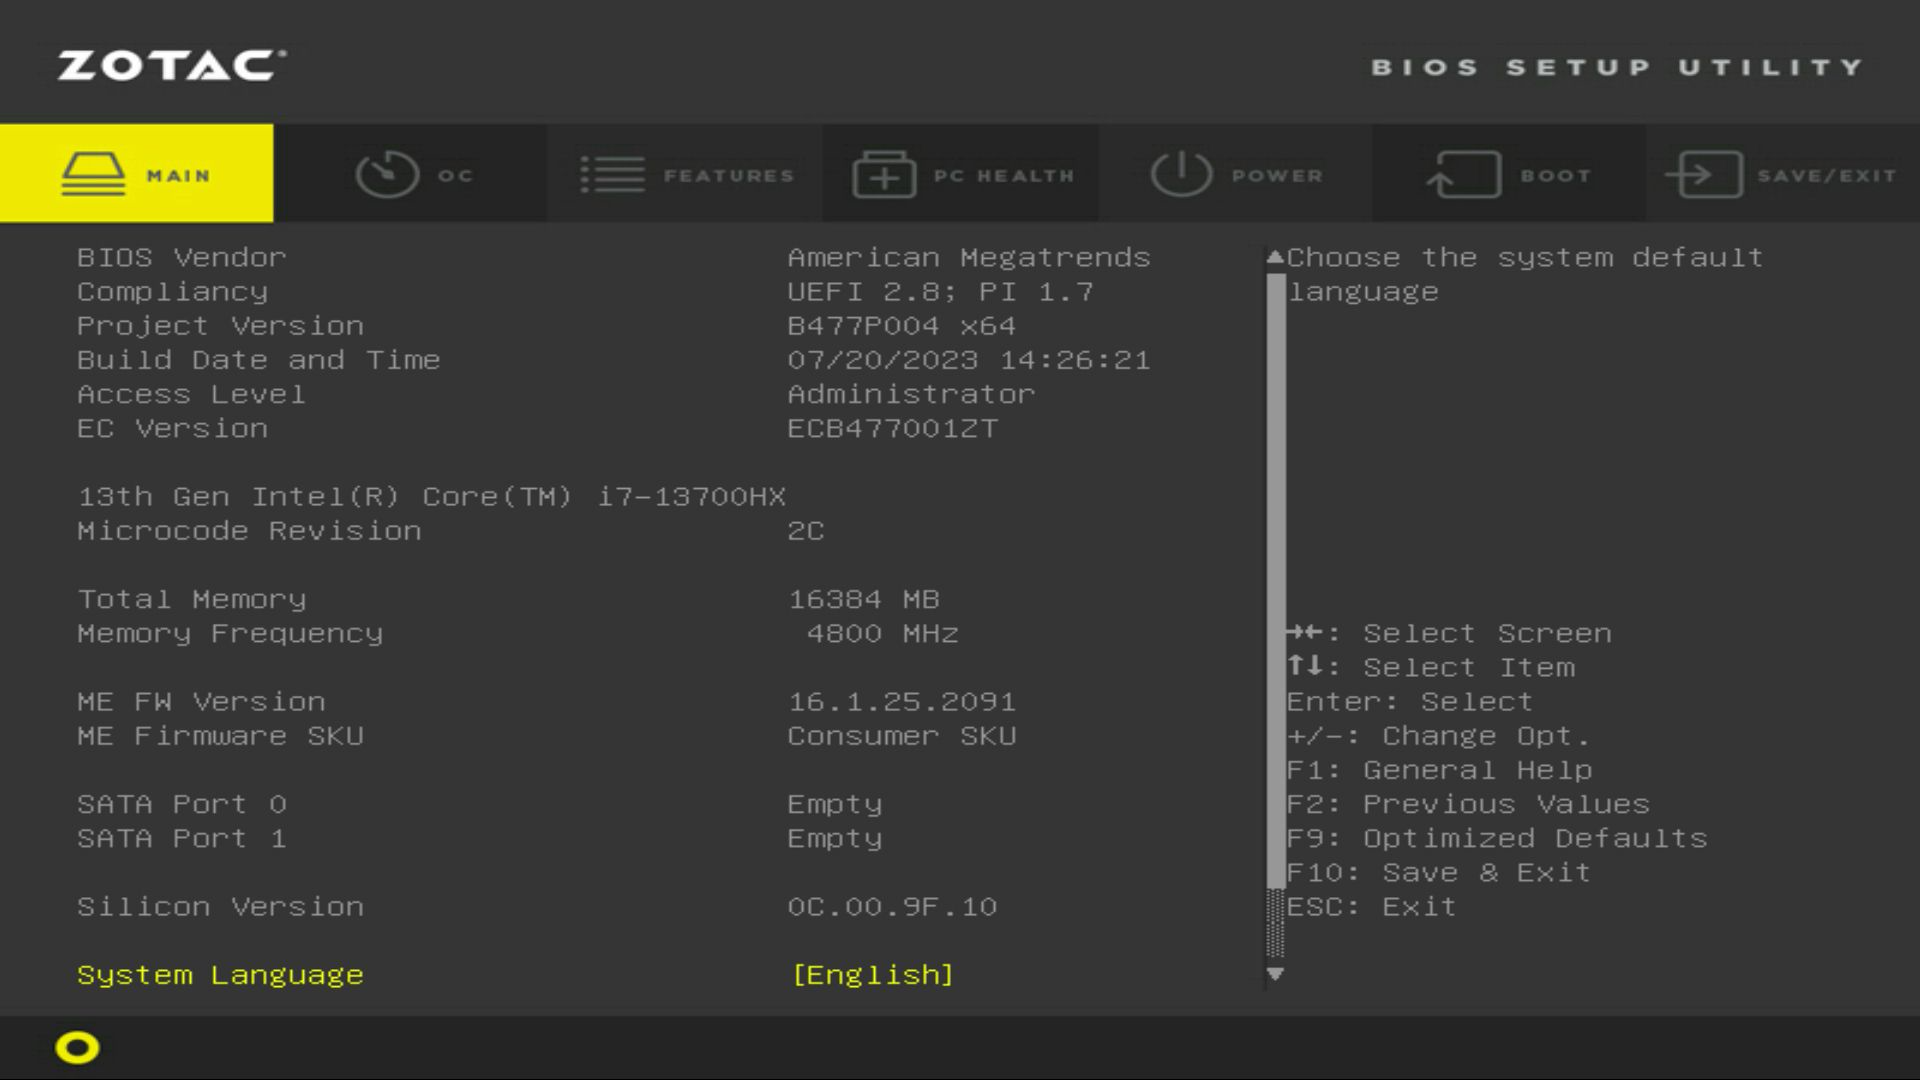Click the Save/Exit arrow icon
The height and width of the screenshot is (1080, 1920).
(x=1704, y=175)
